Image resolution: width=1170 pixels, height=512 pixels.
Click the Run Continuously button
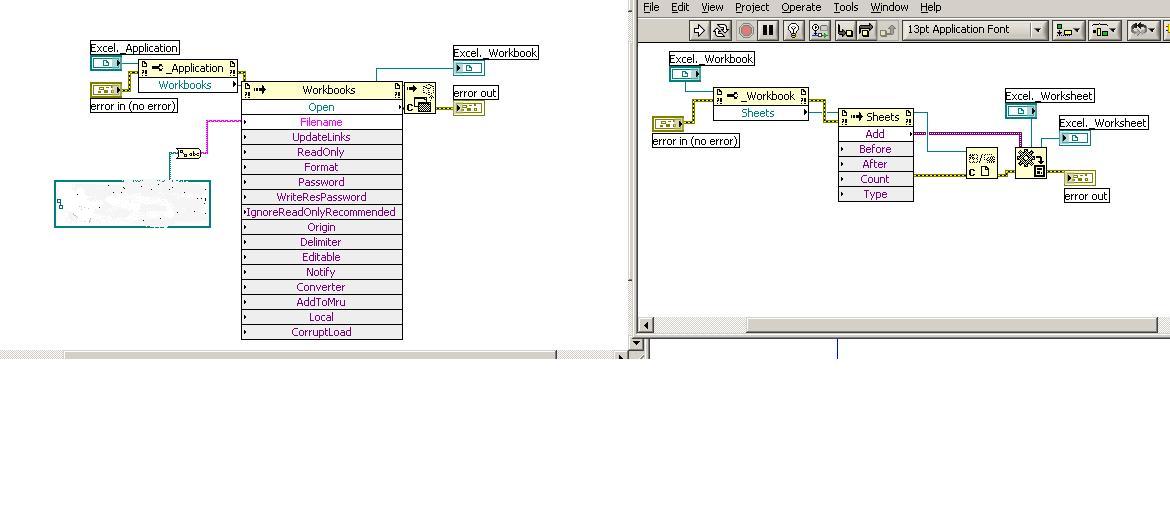coord(721,30)
